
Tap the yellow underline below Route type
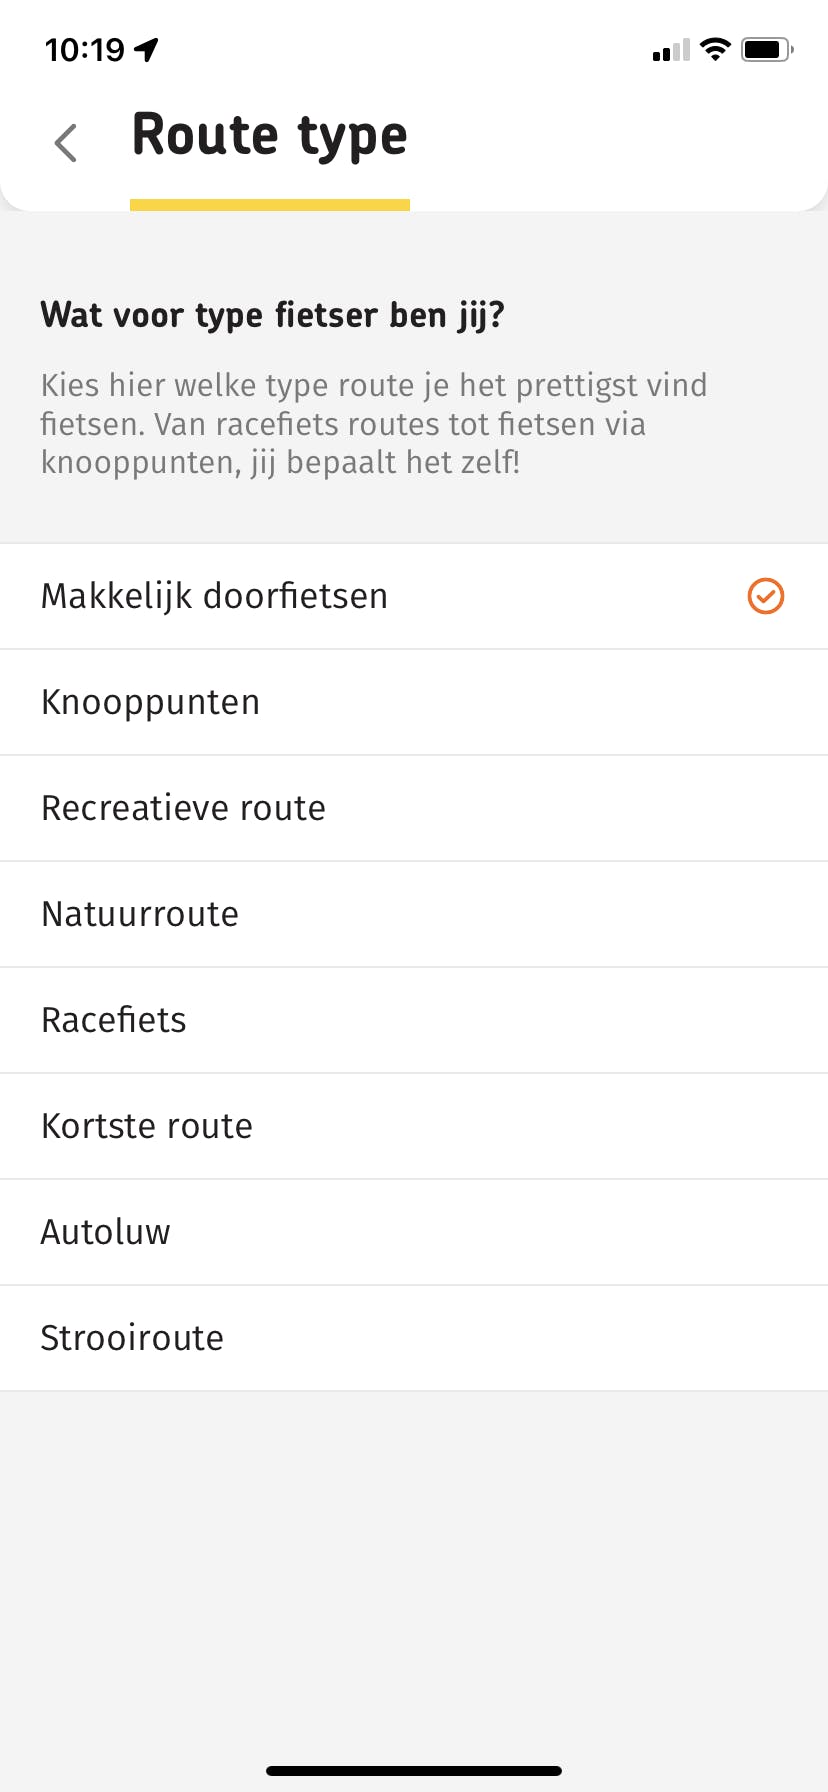(x=270, y=205)
